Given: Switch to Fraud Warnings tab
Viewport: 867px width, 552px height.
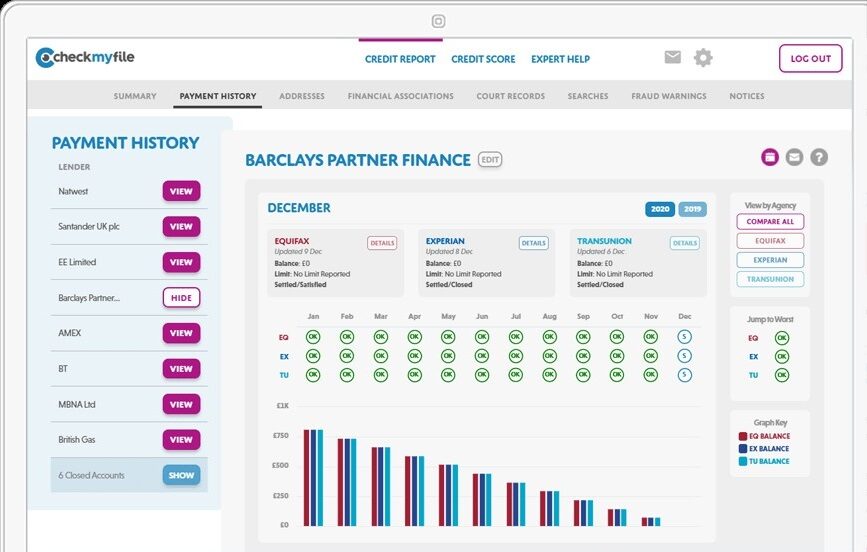Looking at the screenshot, I should 668,96.
